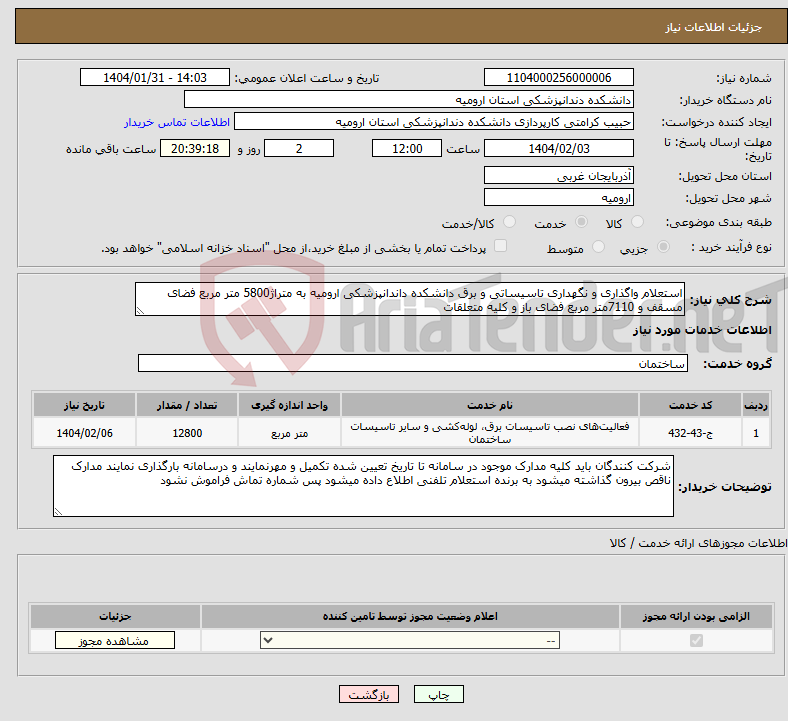Click the remaining time field 20:39:18
Image resolution: width=788 pixels, height=721 pixels.
point(195,148)
